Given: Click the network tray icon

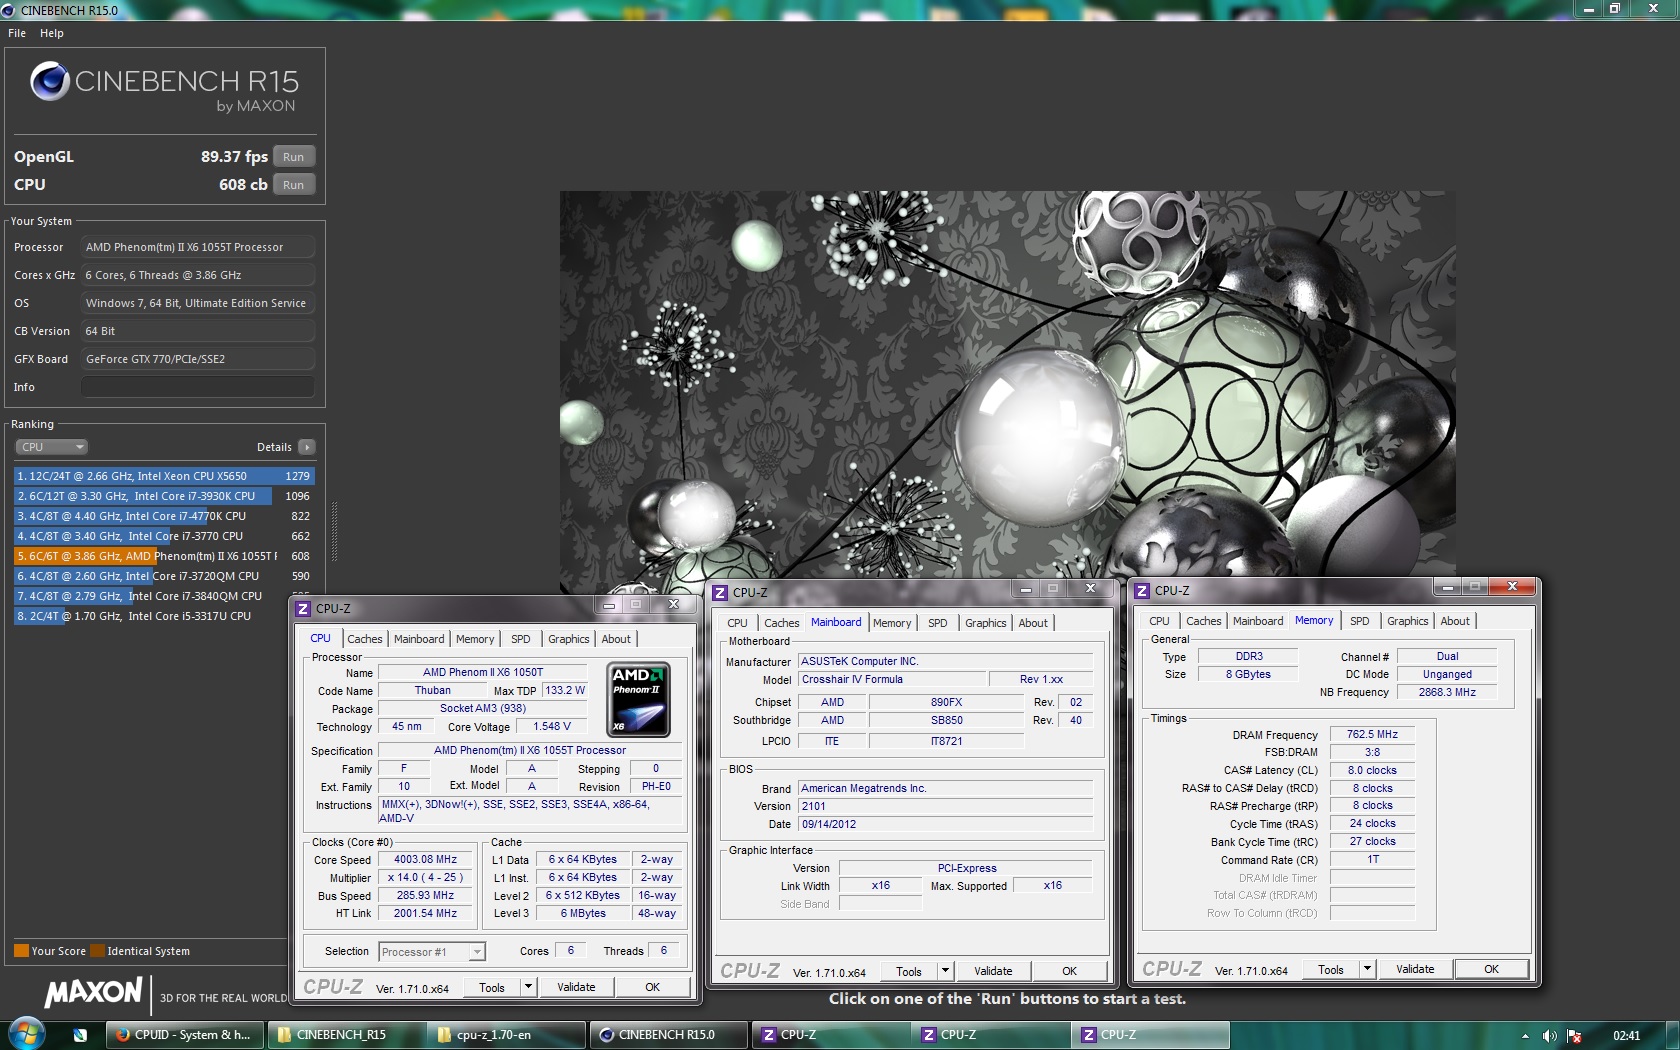Looking at the screenshot, I should point(1574,1036).
